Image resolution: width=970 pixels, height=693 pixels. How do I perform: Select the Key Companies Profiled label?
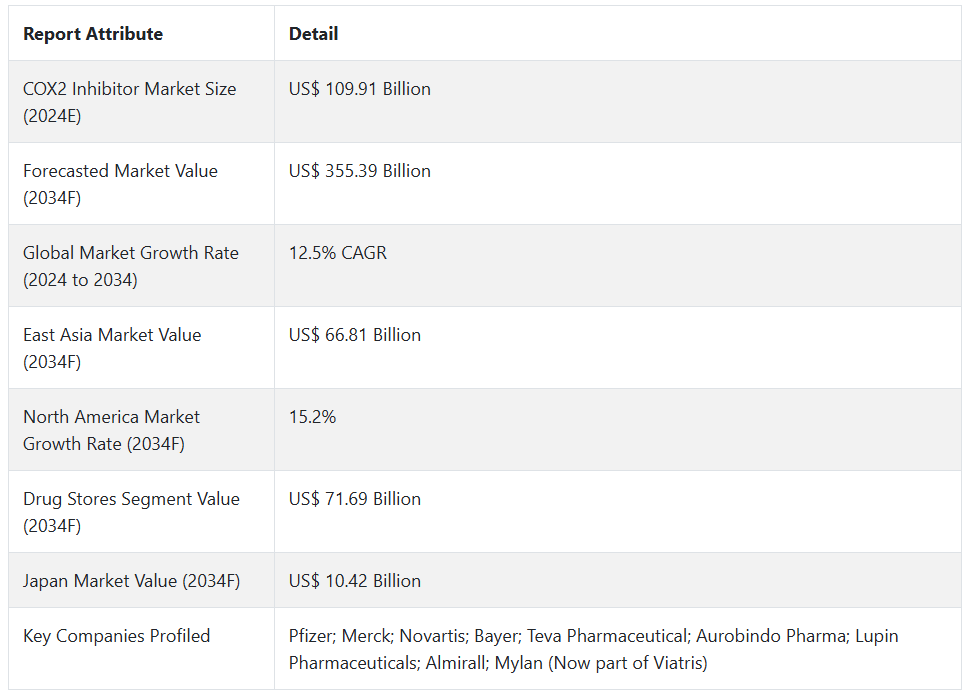[x=116, y=636]
